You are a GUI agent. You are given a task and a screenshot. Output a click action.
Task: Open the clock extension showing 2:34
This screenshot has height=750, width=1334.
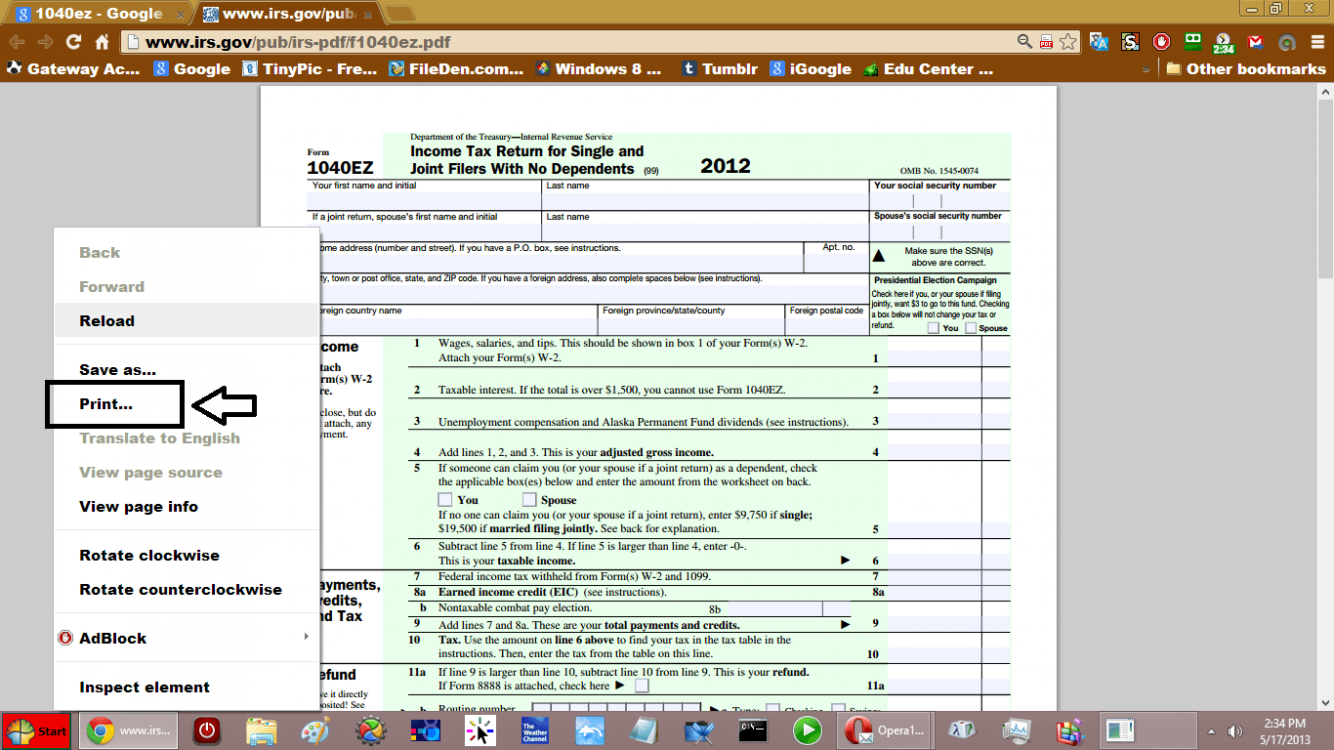pos(1224,43)
